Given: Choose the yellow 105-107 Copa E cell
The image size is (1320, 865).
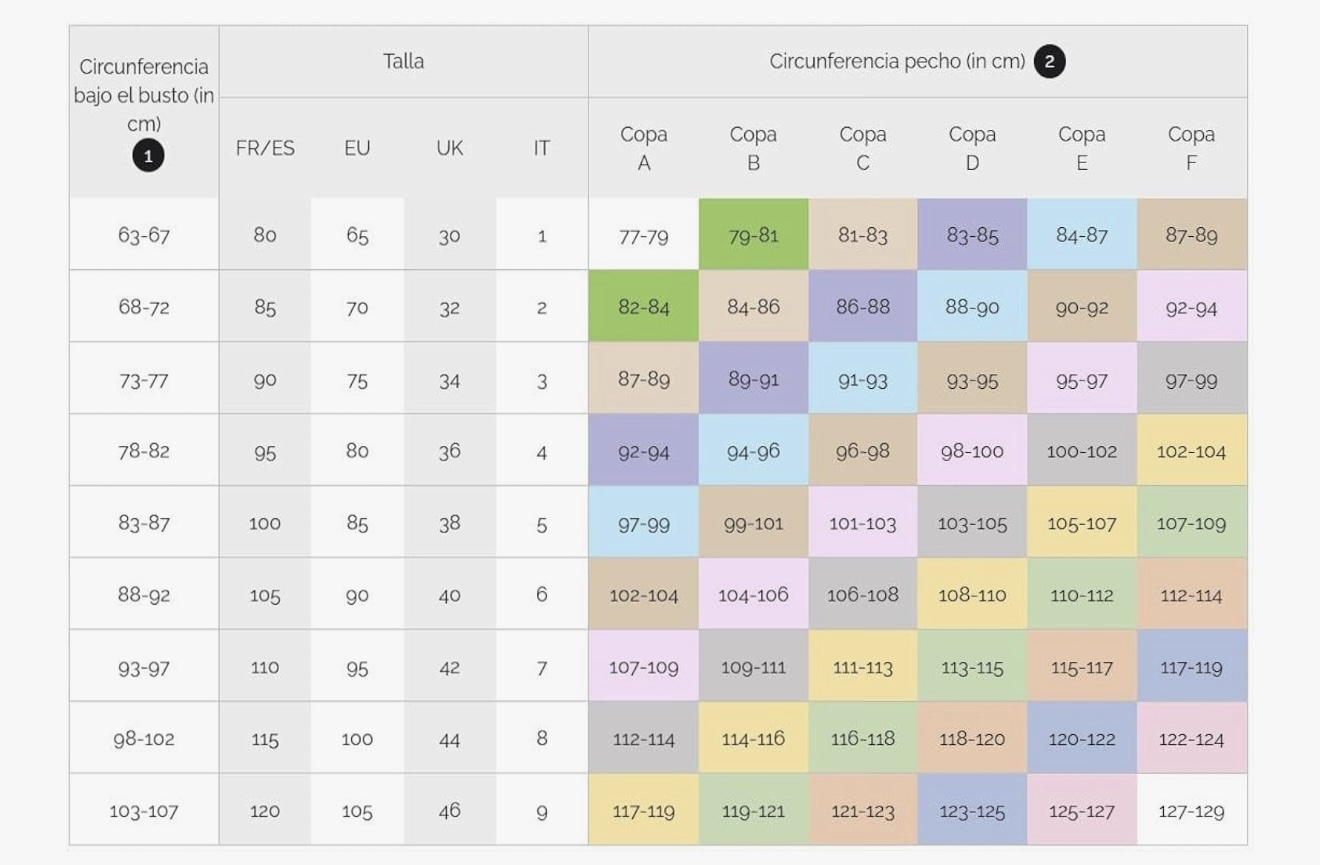Looking at the screenshot, I should [1081, 523].
